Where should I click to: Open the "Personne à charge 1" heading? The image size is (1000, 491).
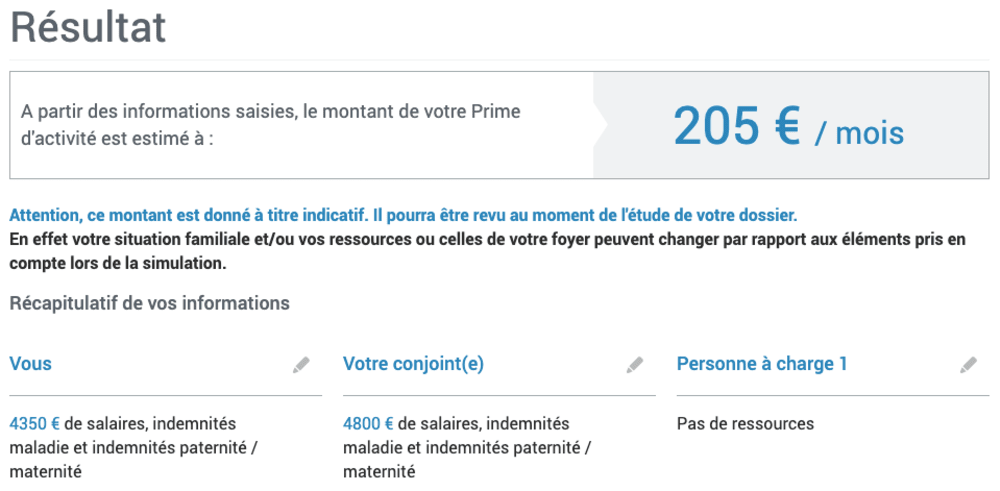[762, 364]
